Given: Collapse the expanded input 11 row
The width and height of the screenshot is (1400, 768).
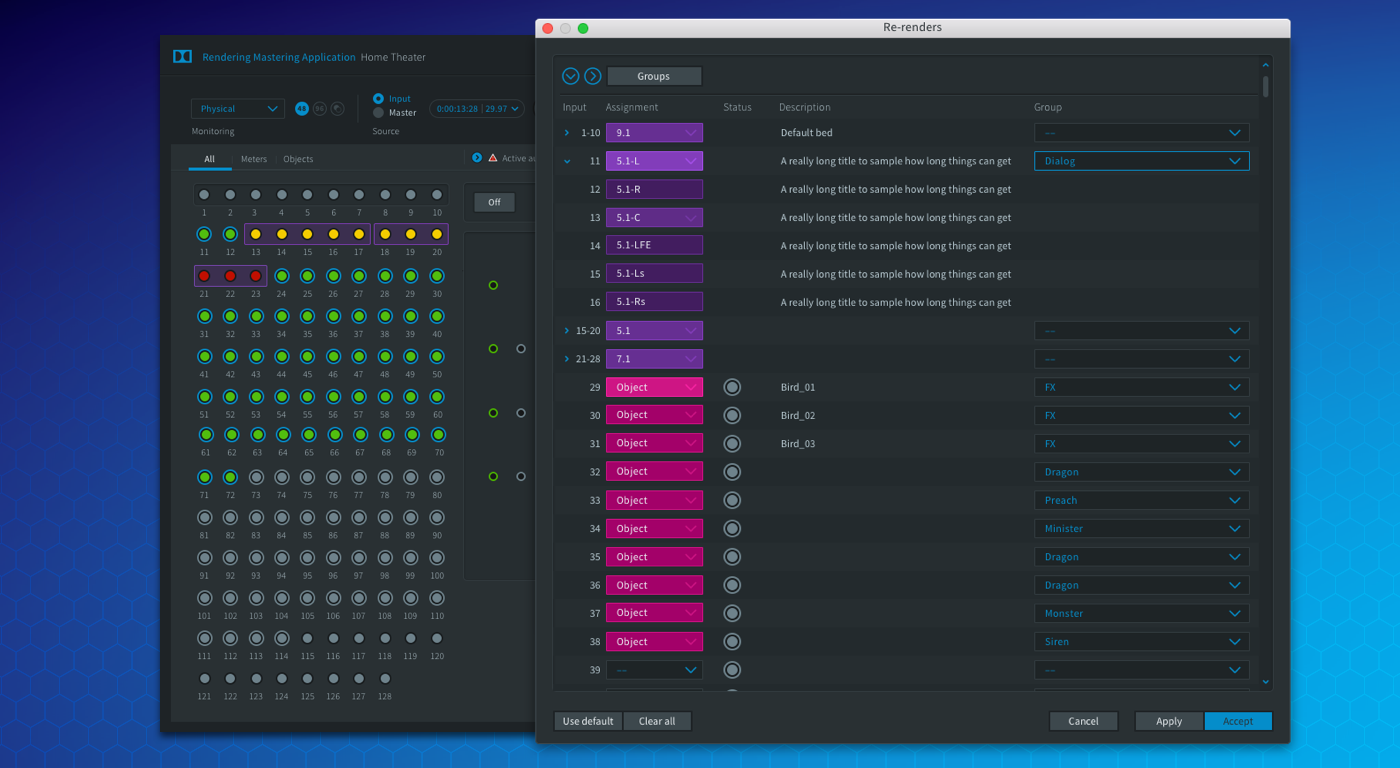Looking at the screenshot, I should point(567,161).
